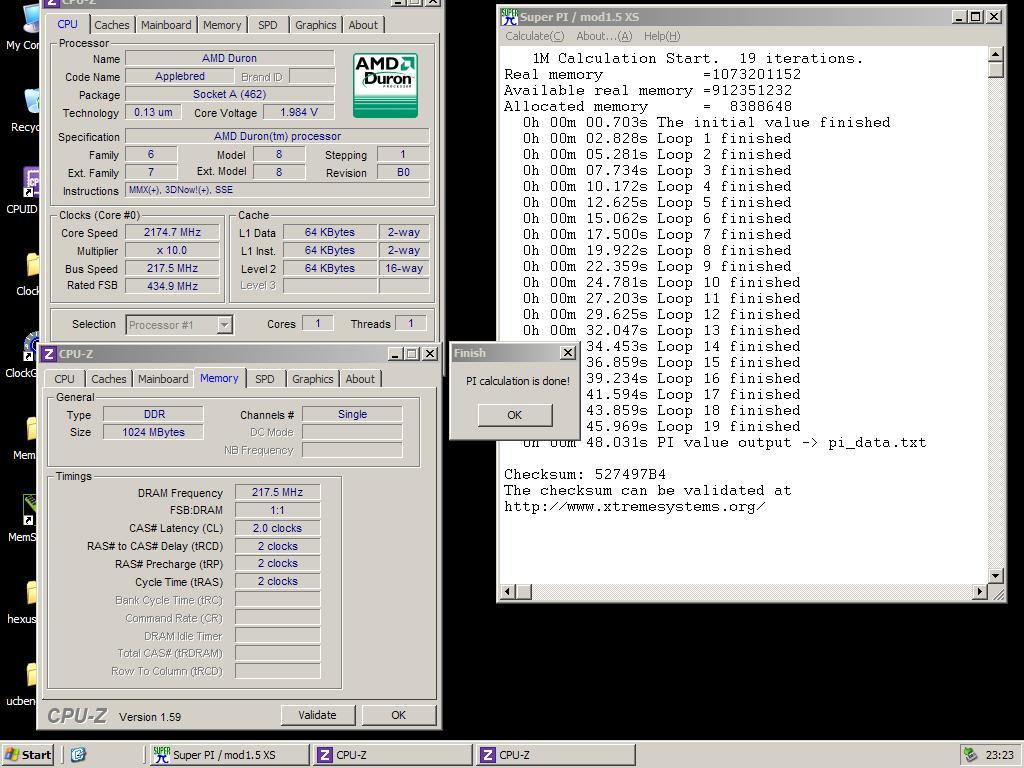
Task: Open the Processor #1 selection dropdown
Action: [x=224, y=325]
